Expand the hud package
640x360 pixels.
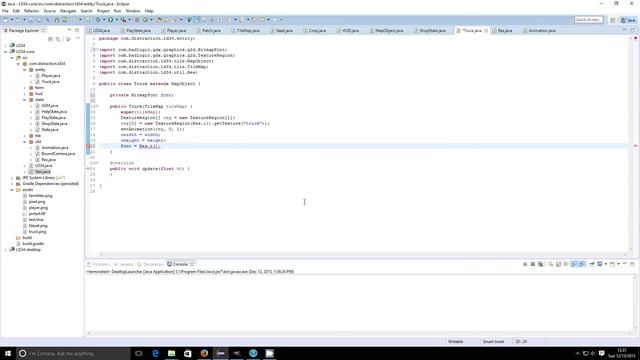tap(24, 94)
